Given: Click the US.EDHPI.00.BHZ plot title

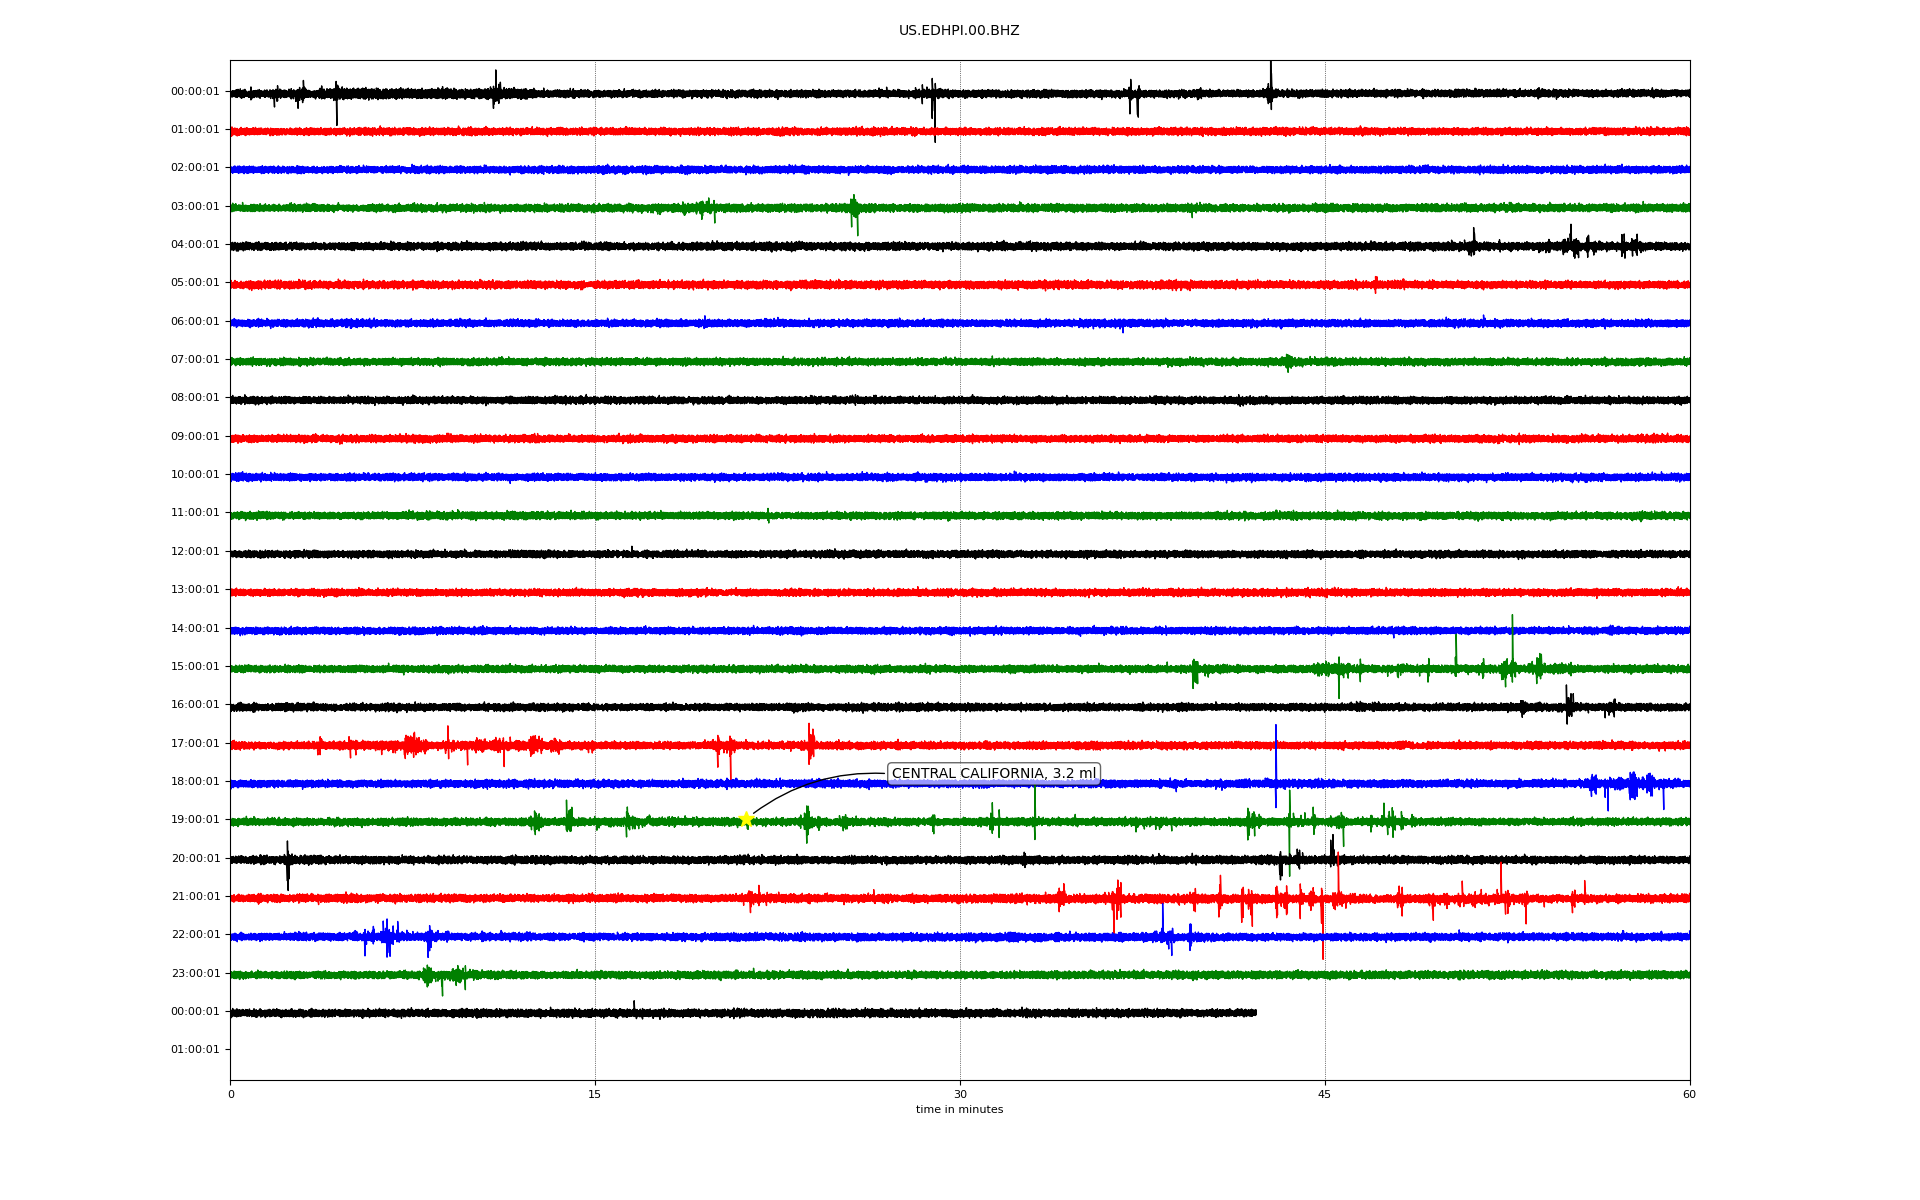Looking at the screenshot, I should click(959, 31).
